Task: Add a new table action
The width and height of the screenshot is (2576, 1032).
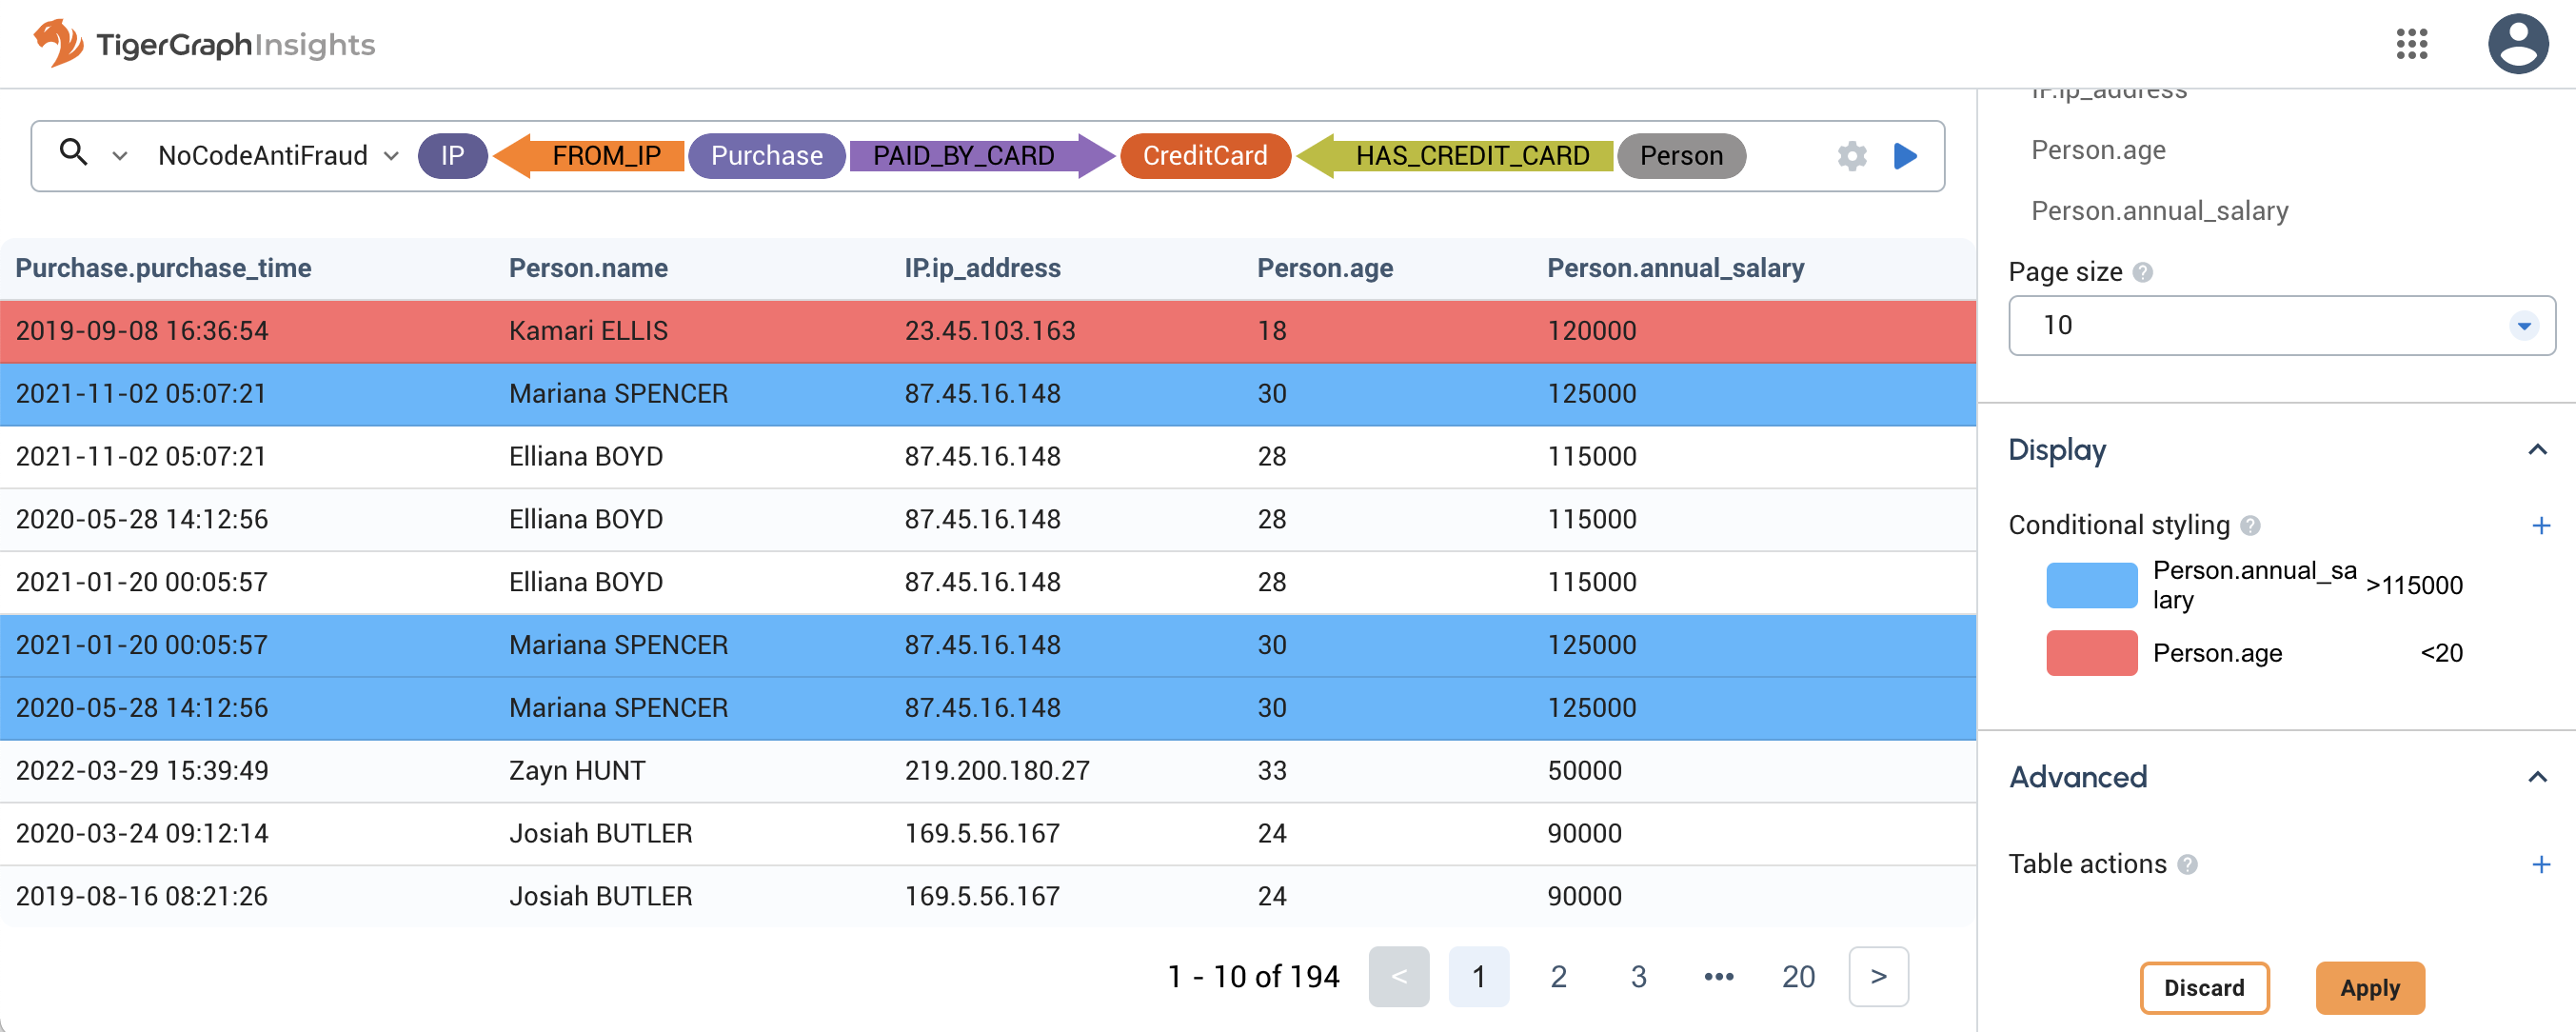Action: (x=2543, y=864)
